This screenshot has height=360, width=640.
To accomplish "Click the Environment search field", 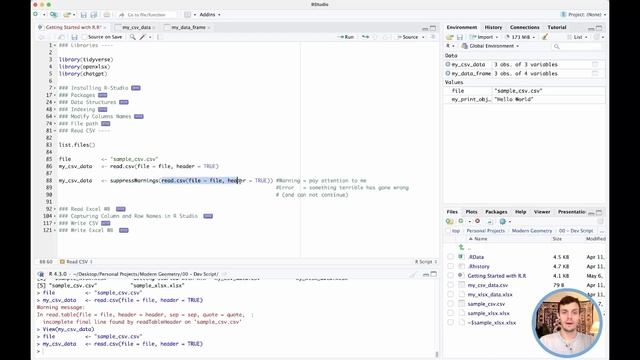I will pyautogui.click(x=577, y=46).
